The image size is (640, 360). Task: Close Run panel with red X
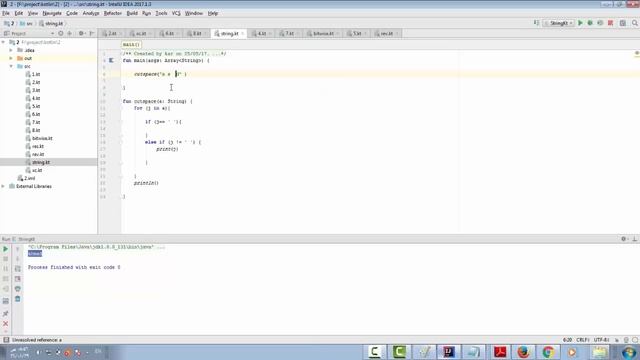point(6,324)
